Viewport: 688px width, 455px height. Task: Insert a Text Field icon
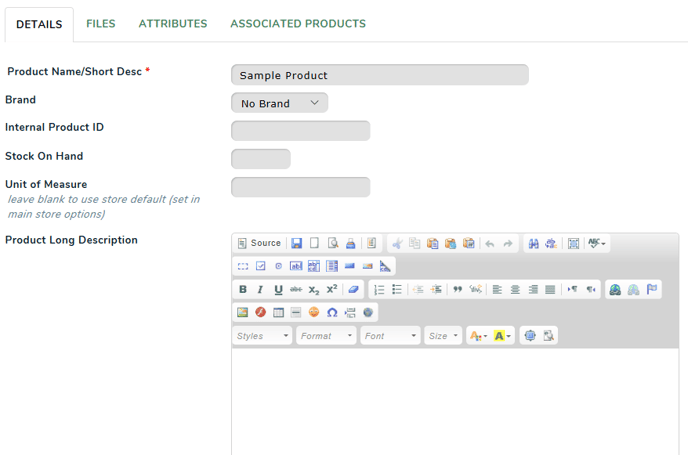point(296,266)
